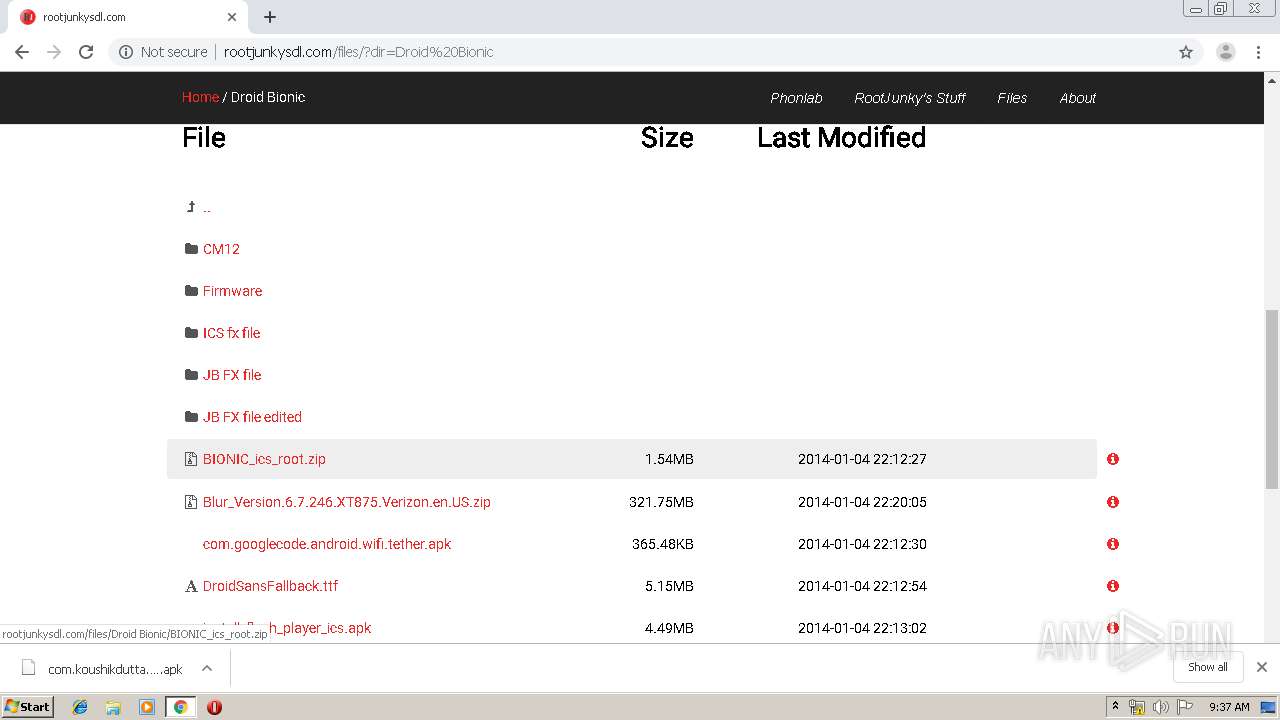
Task: Open the JB FX file folder link
Action: click(232, 375)
